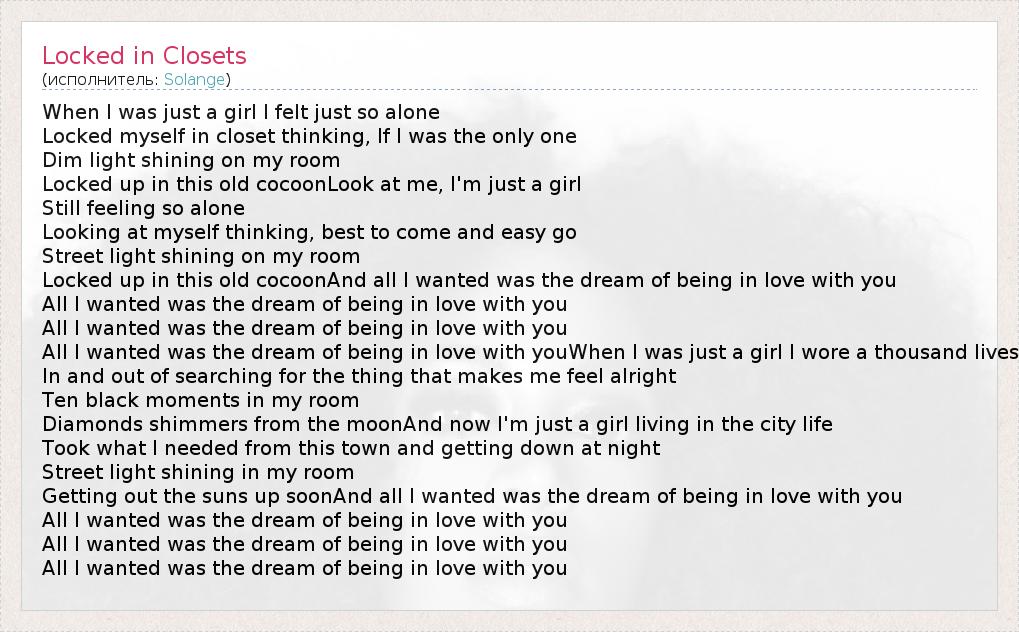Click the 'Ten black moments in my room' lyric
The height and width of the screenshot is (632, 1019).
pos(200,400)
